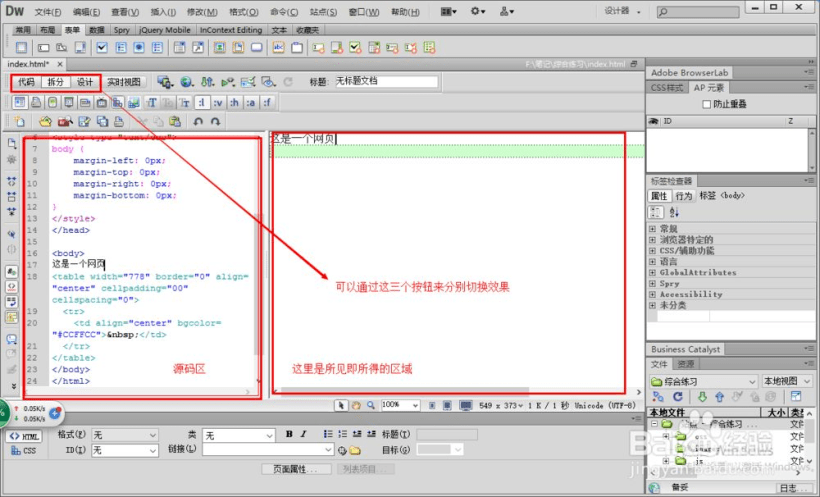820x497 pixels.
Task: Expand the CSS/辅助功能 attribute category
Action: click(652, 251)
